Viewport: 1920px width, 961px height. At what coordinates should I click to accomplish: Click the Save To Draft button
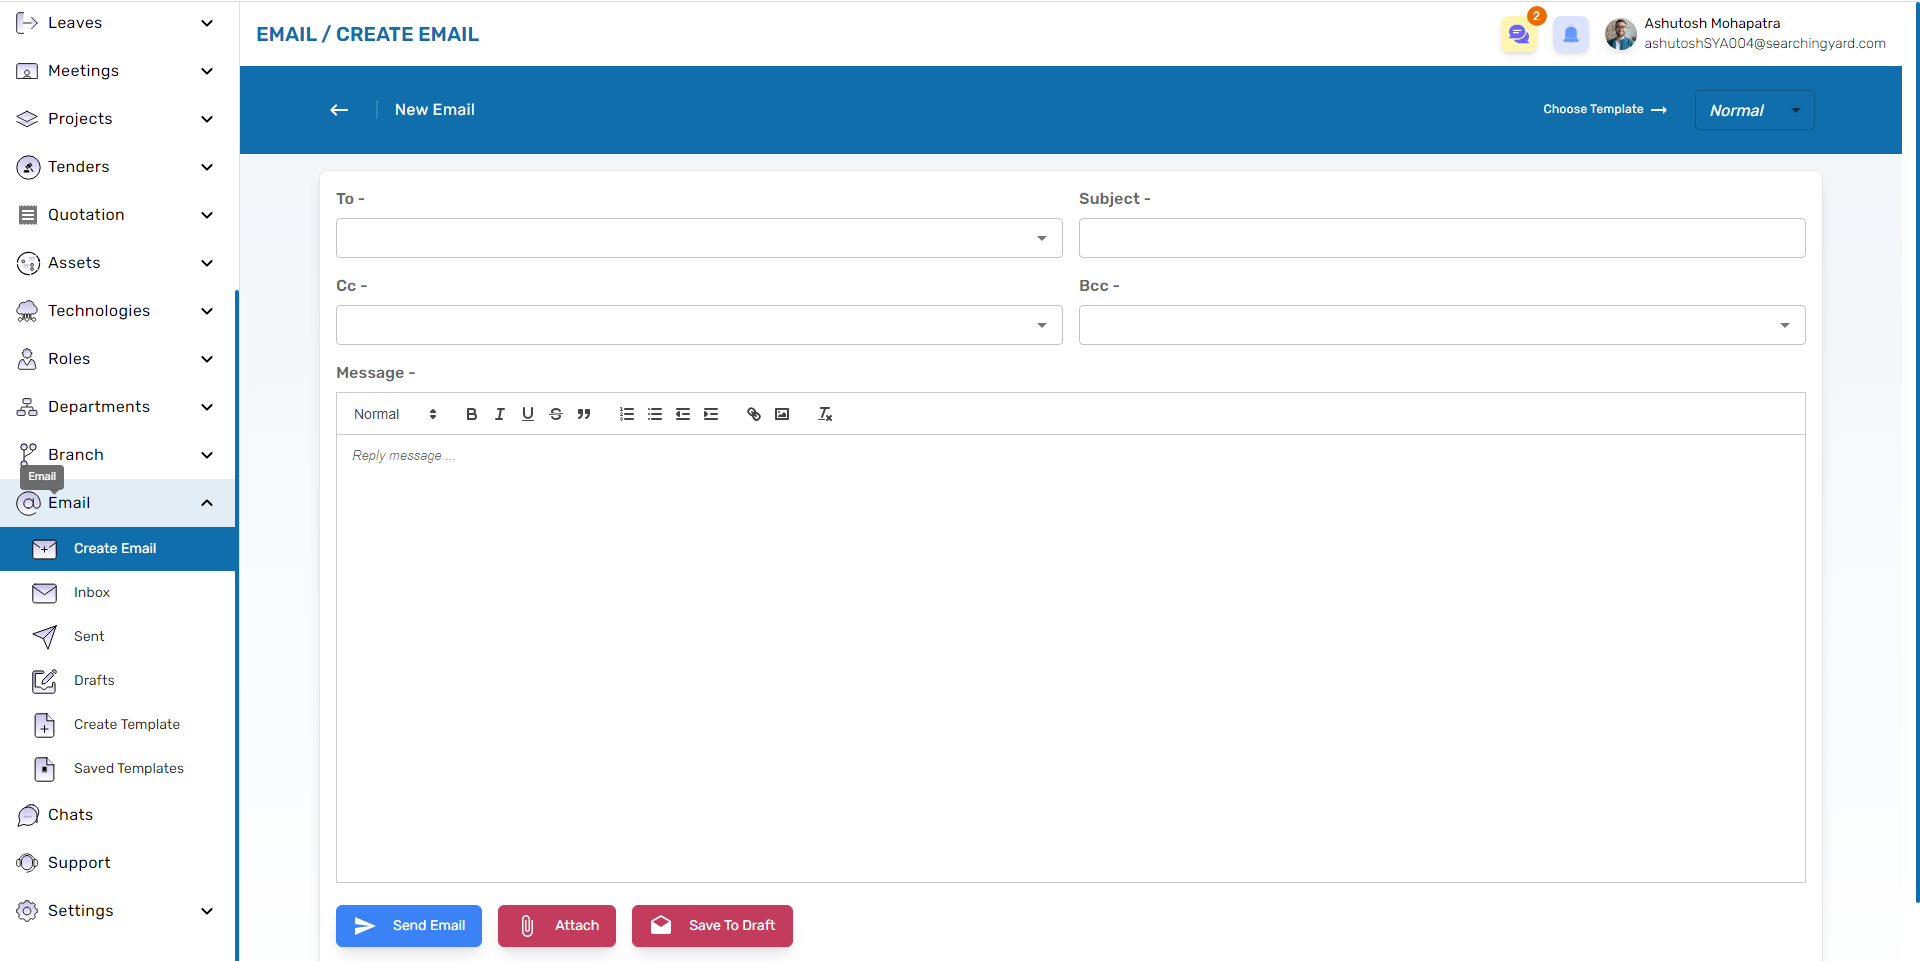click(712, 926)
